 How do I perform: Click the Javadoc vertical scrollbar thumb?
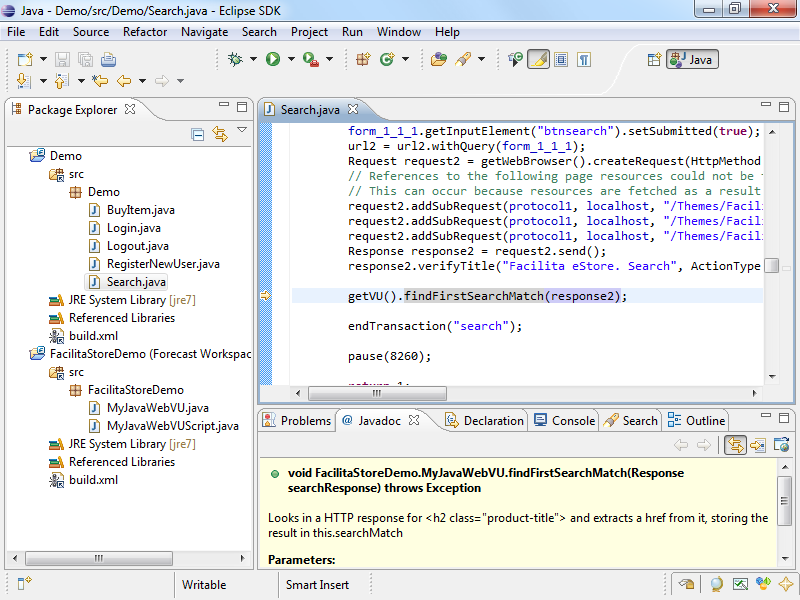pyautogui.click(x=785, y=501)
